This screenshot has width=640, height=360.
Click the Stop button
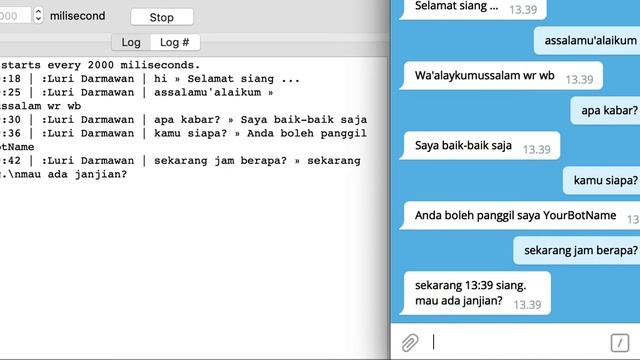point(162,17)
